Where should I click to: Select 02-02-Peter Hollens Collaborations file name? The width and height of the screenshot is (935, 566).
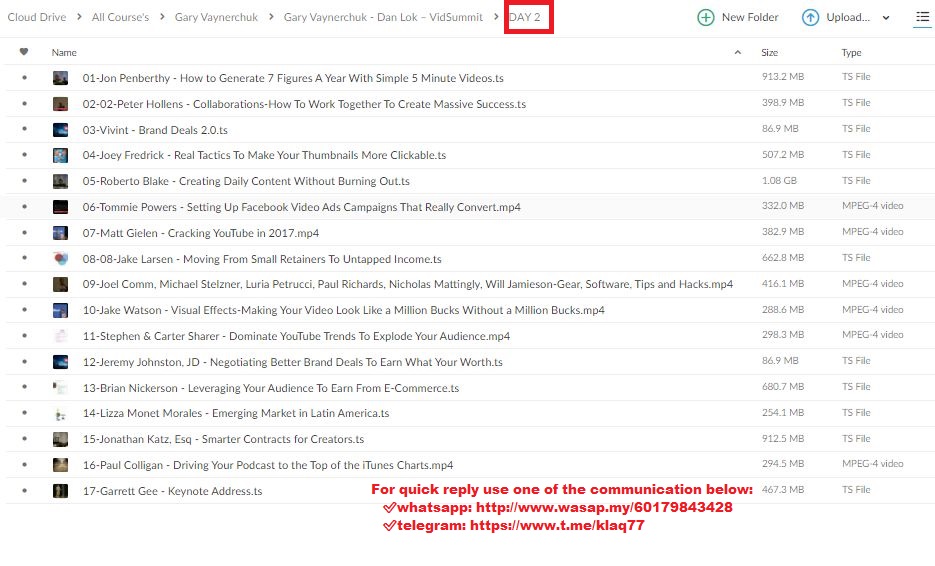pos(304,104)
